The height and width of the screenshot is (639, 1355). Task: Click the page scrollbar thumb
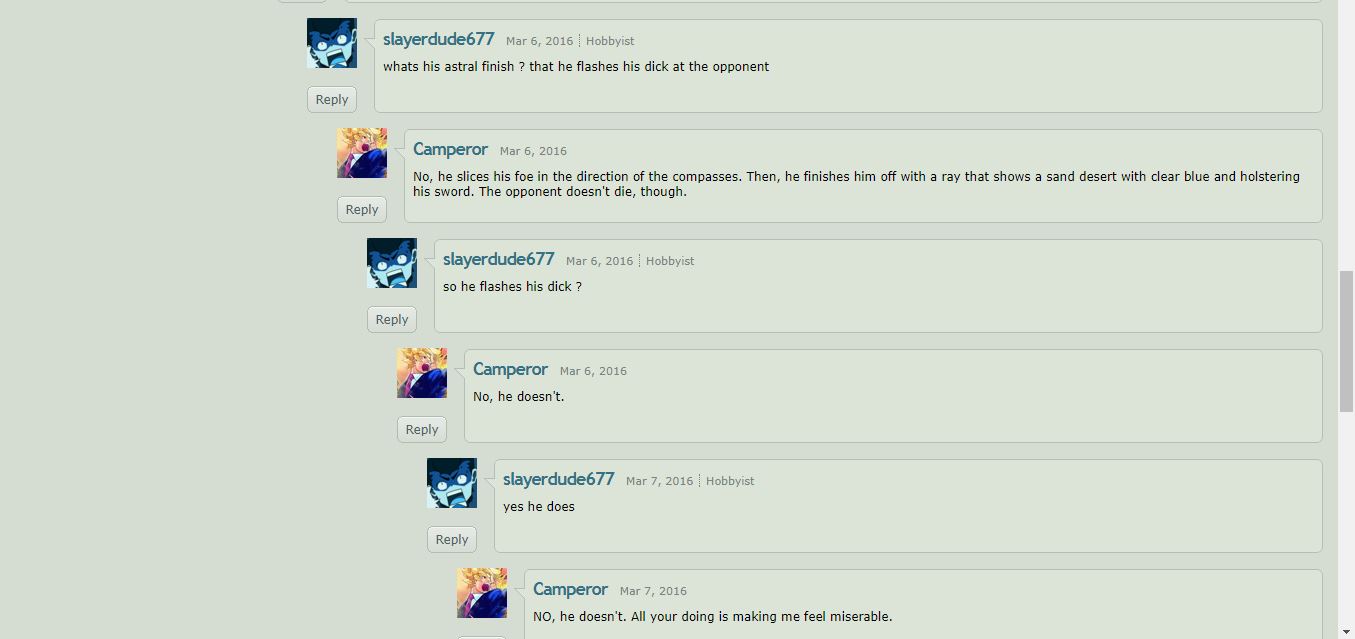point(1346,341)
